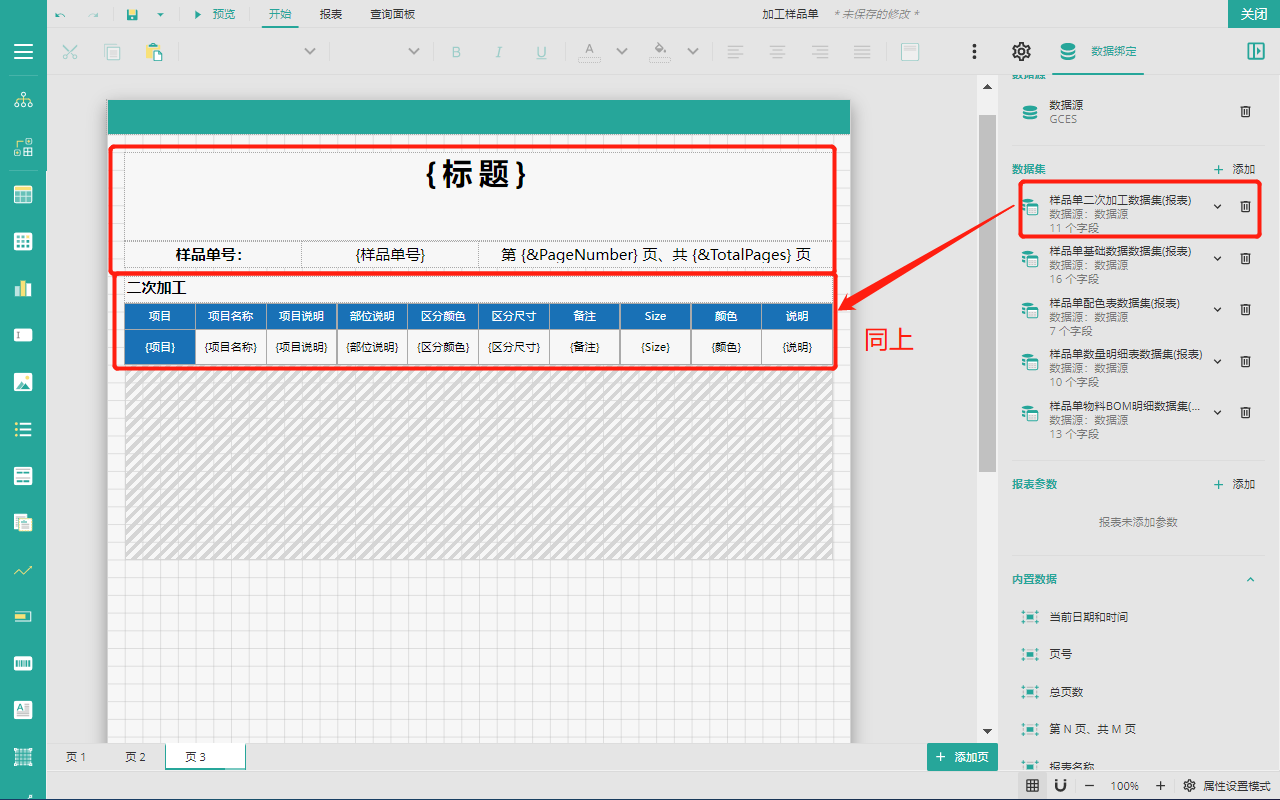Delete the 样品单配色表数据集 dataset
The width and height of the screenshot is (1280, 800).
1245,310
